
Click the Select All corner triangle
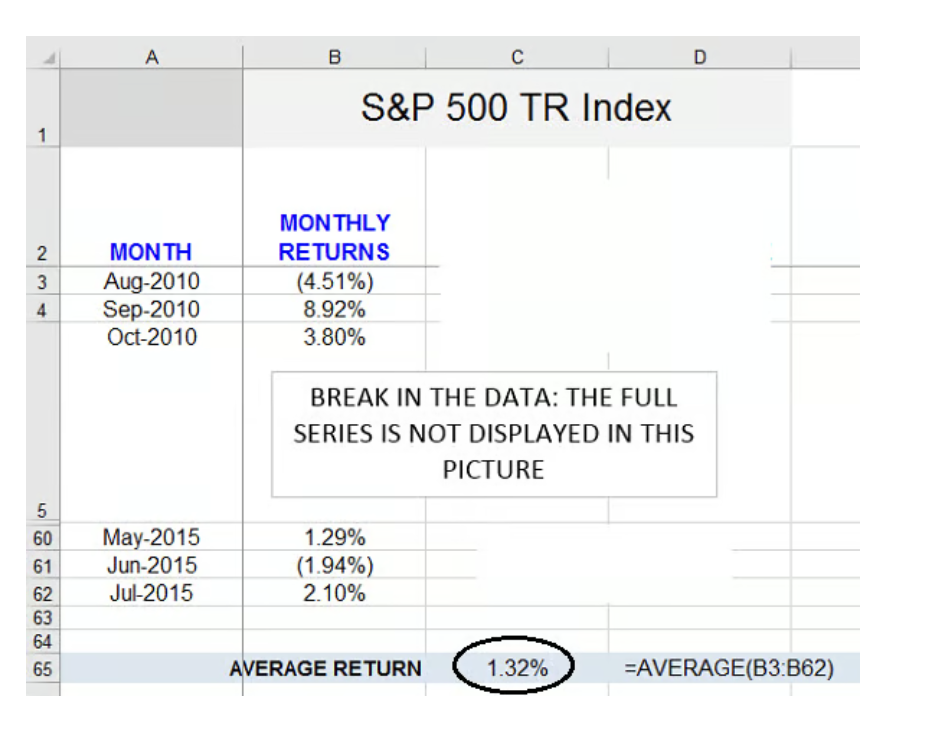pos(44,57)
